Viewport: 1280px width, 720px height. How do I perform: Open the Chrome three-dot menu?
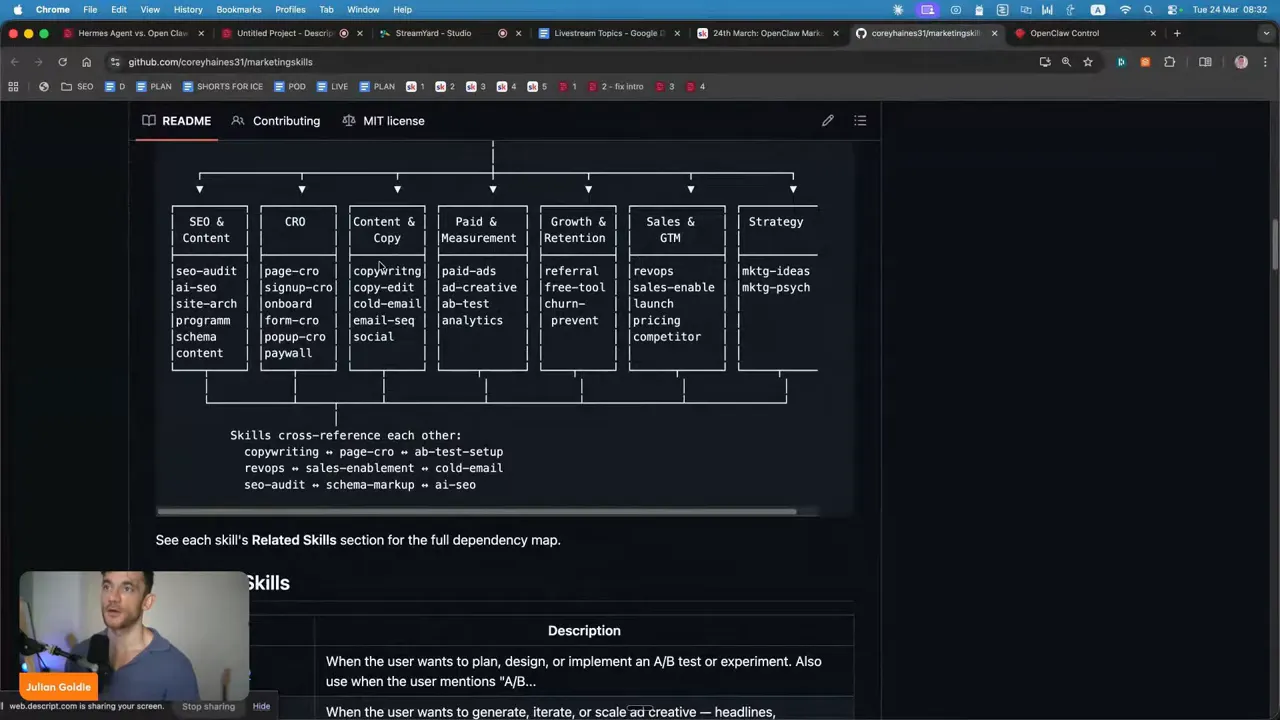tap(1264, 62)
